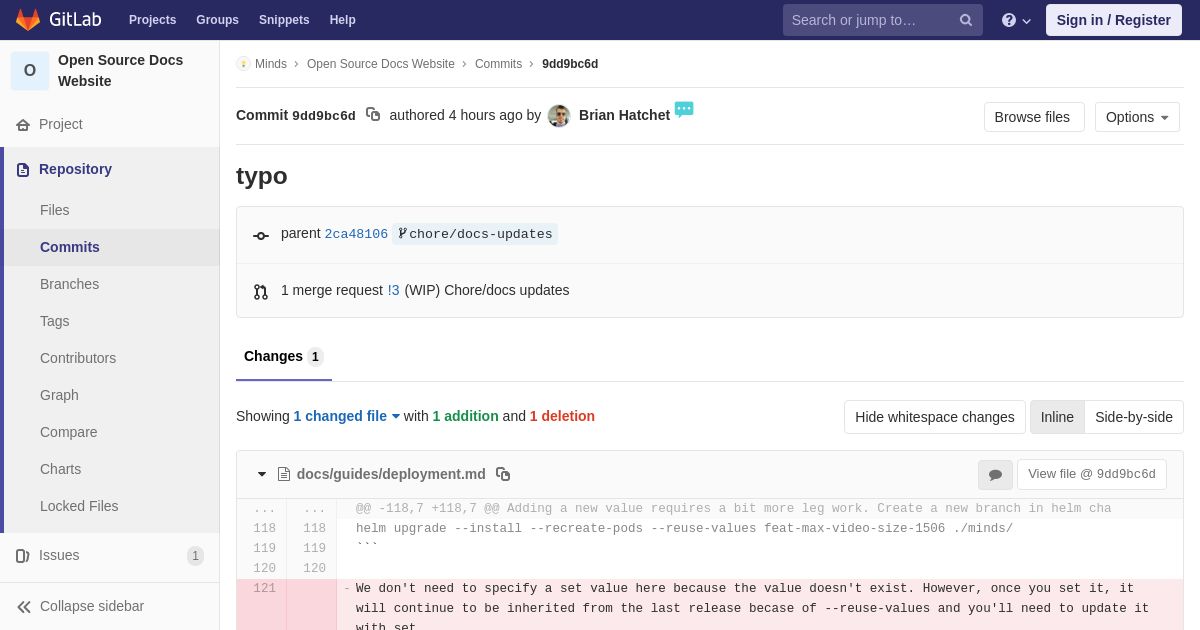Copy the commit SHA with the clipboard icon
The height and width of the screenshot is (630, 1200).
click(x=373, y=115)
